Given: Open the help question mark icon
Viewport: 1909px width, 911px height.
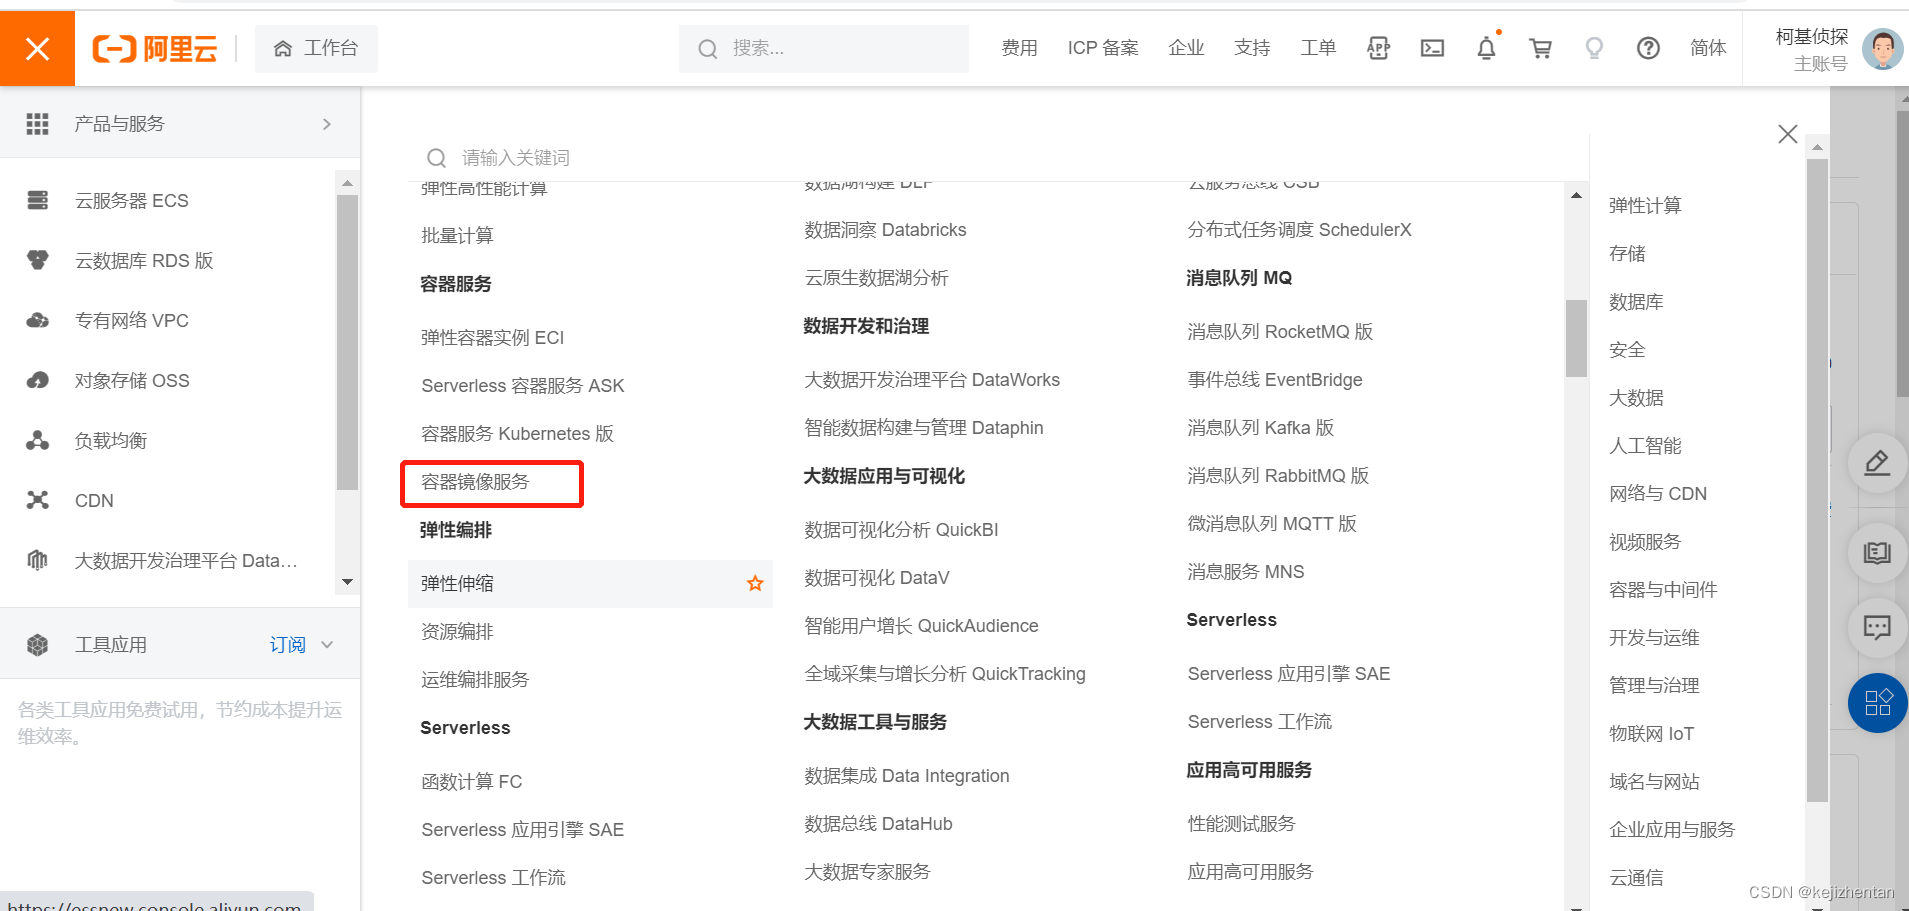Looking at the screenshot, I should tap(1648, 48).
